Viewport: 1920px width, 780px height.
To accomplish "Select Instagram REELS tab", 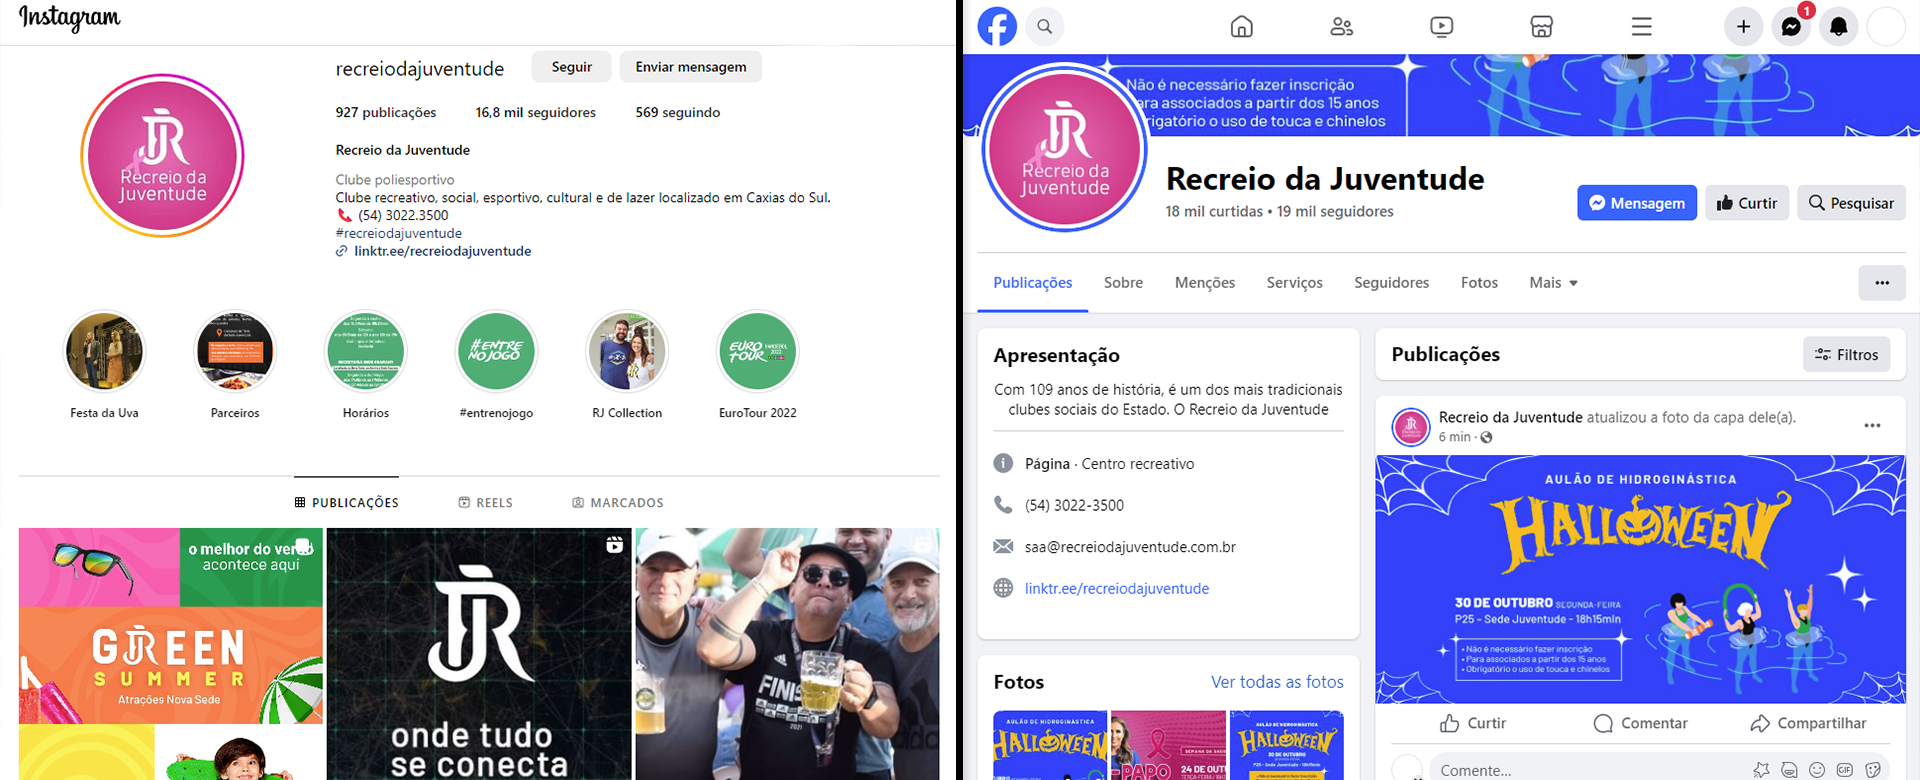I will pos(485,502).
